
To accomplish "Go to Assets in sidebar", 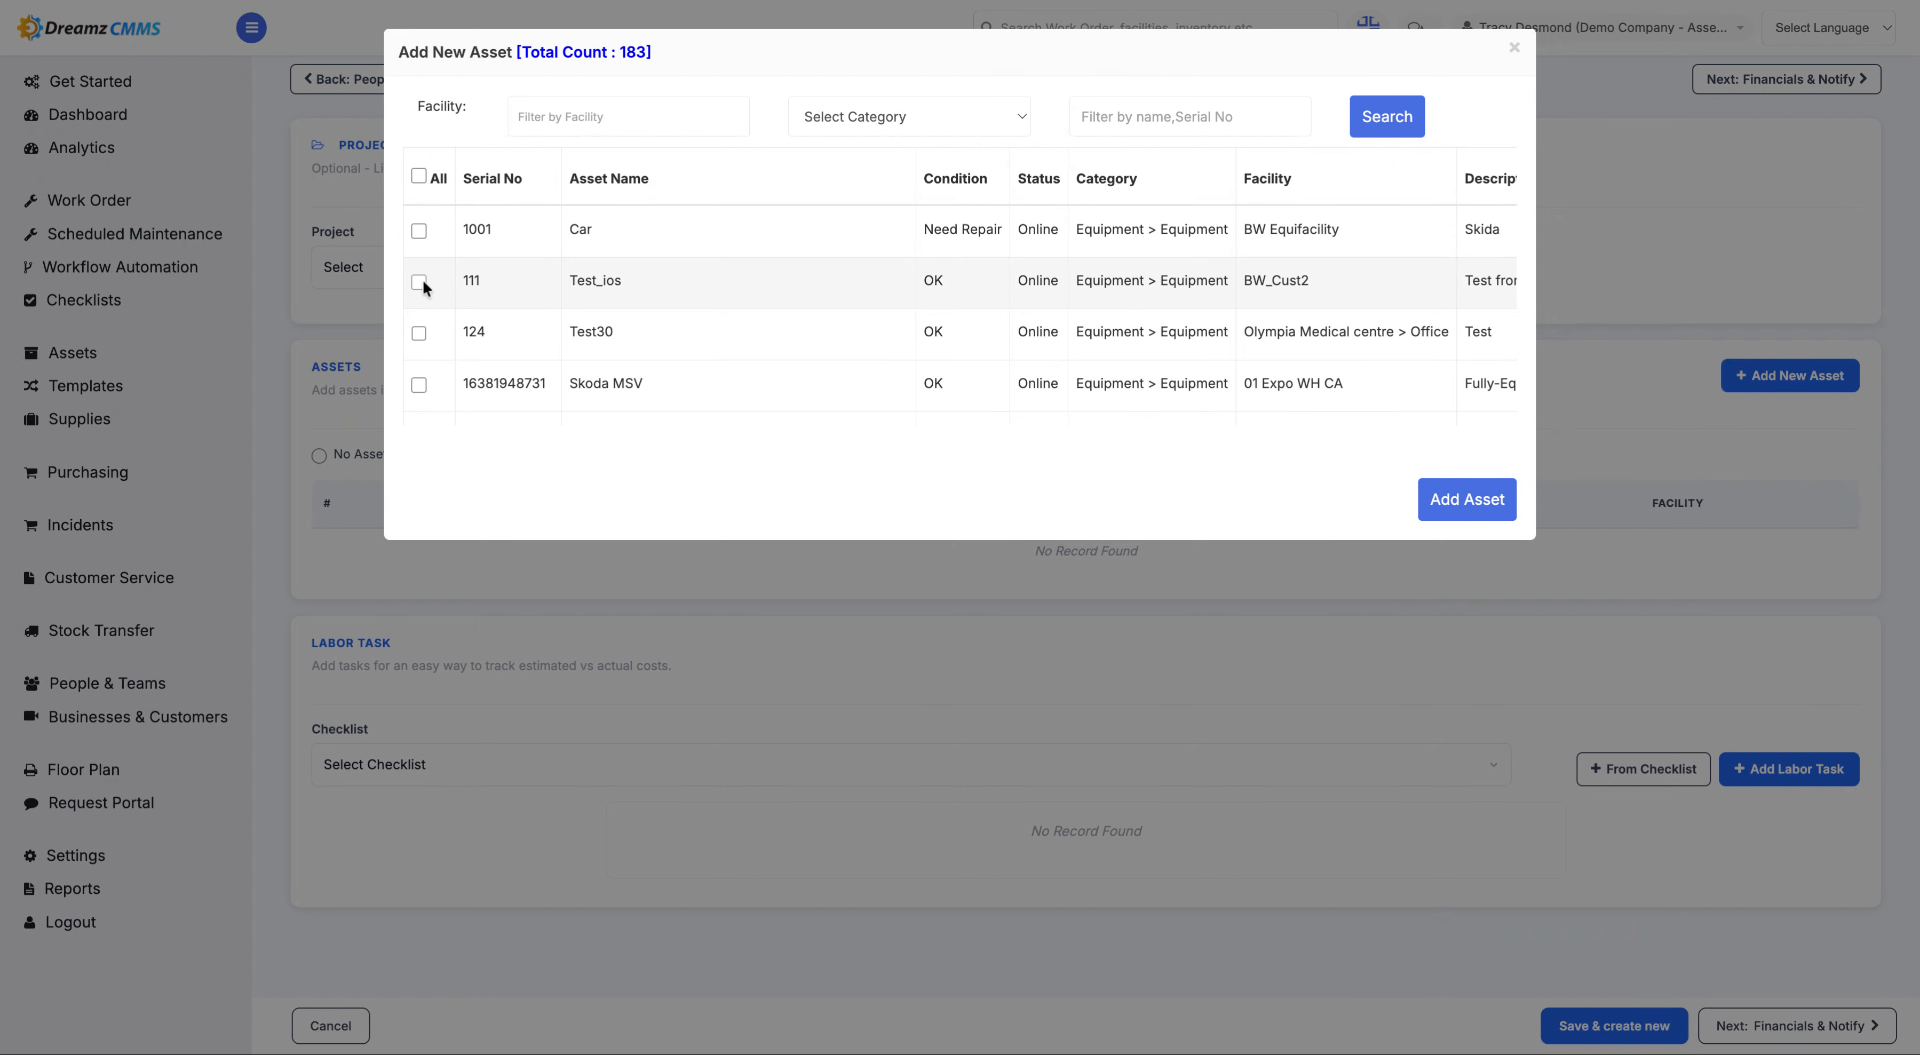I will (72, 353).
